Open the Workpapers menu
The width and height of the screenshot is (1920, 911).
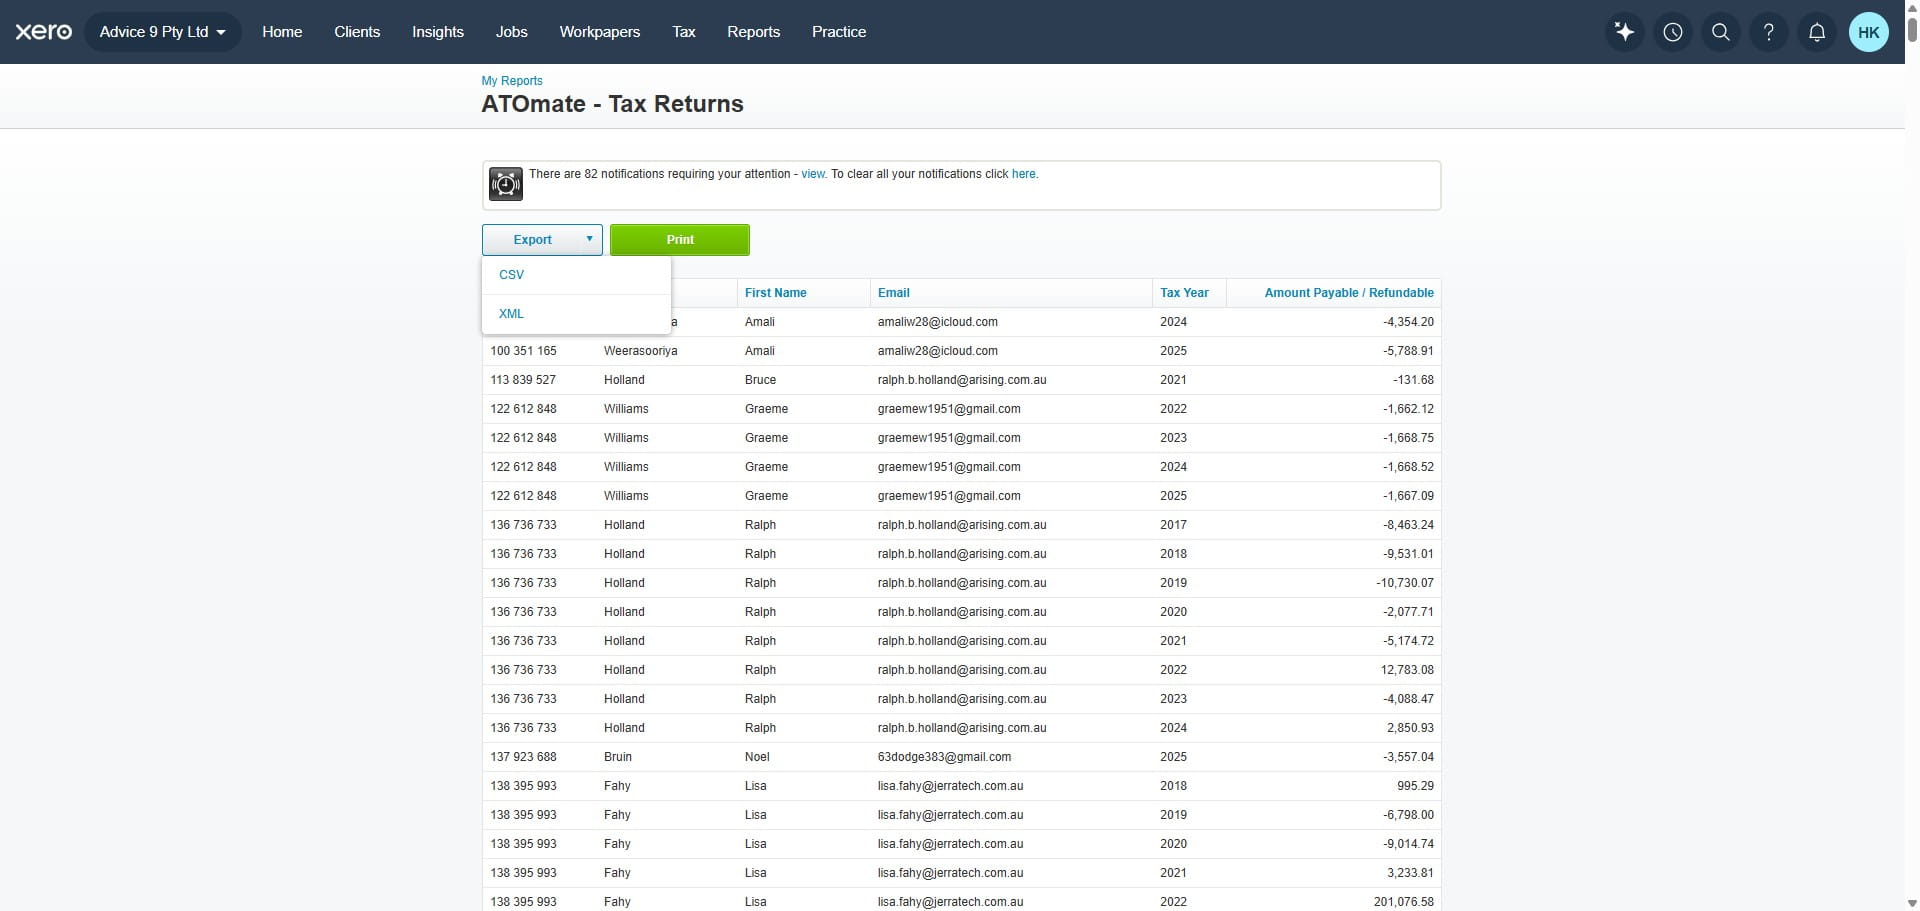[600, 32]
